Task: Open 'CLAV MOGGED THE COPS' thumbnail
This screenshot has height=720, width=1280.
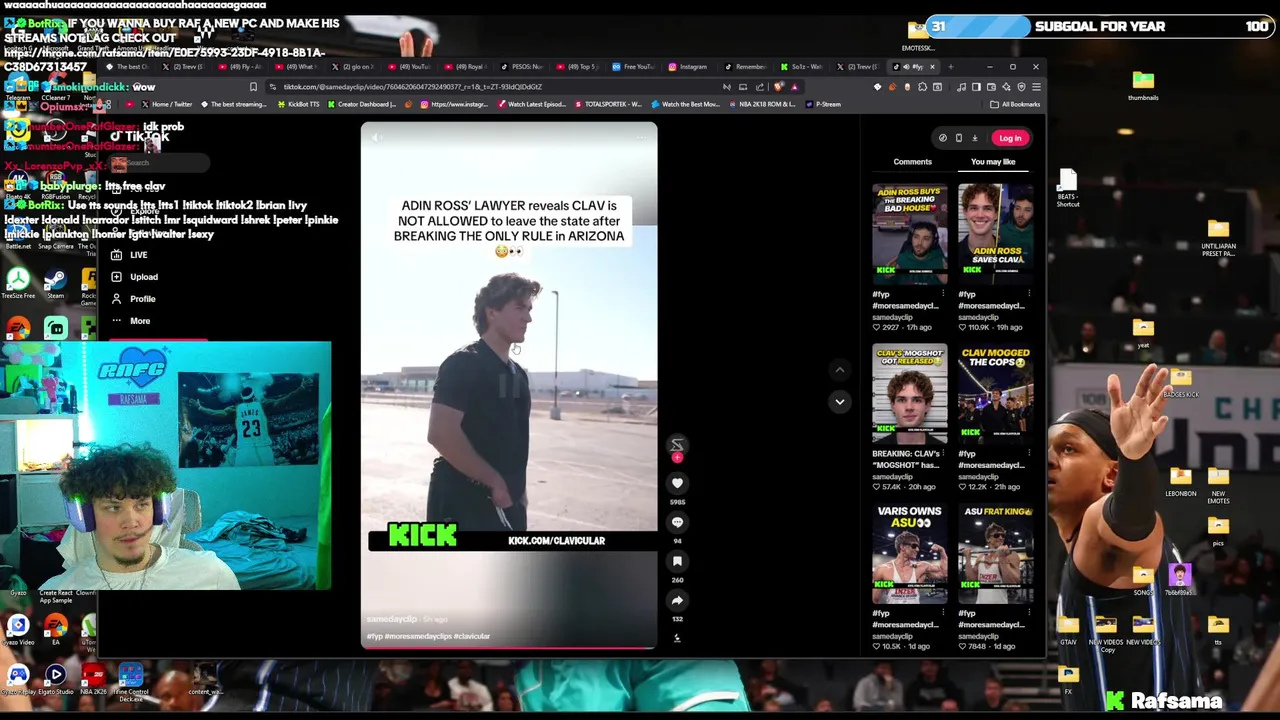Action: [x=995, y=393]
